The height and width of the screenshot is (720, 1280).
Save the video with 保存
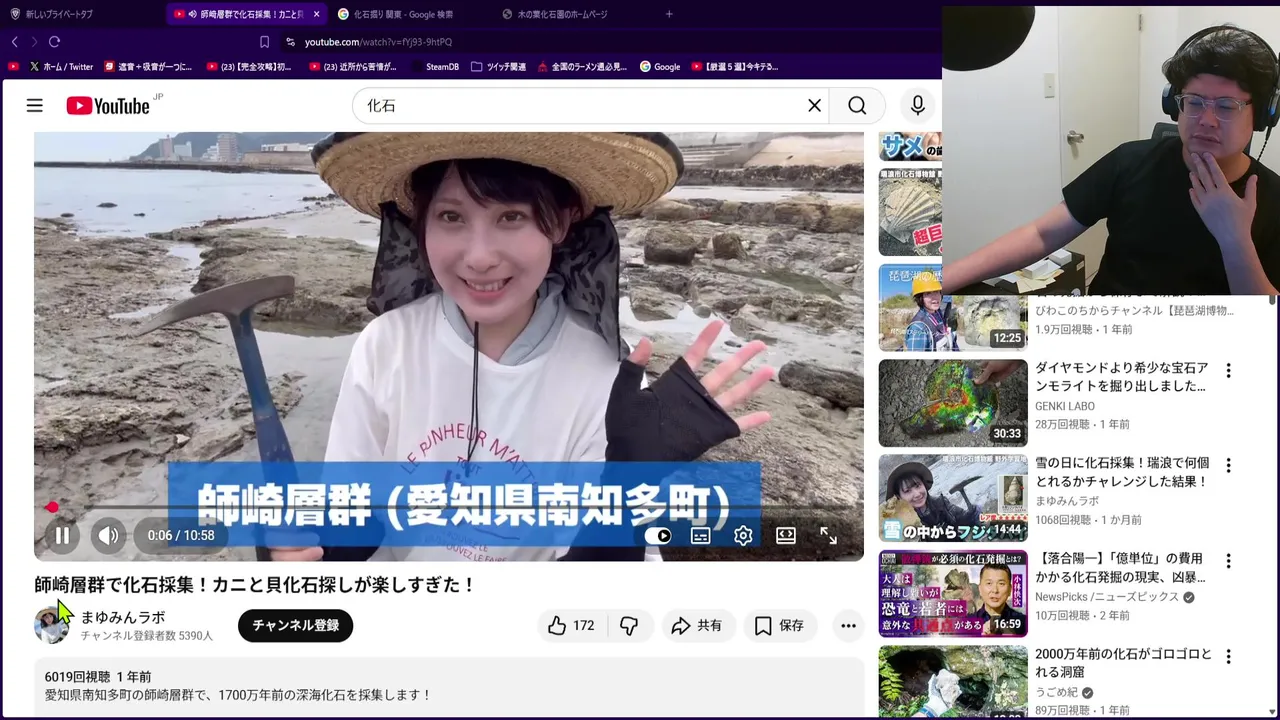(779, 626)
